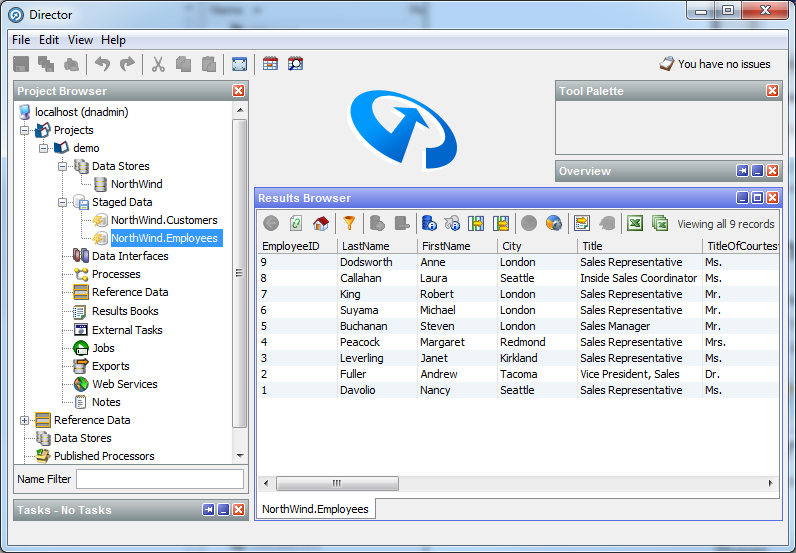796x553 pixels.
Task: Click the globe icon in Results Browser toolbar
Action: click(x=554, y=223)
